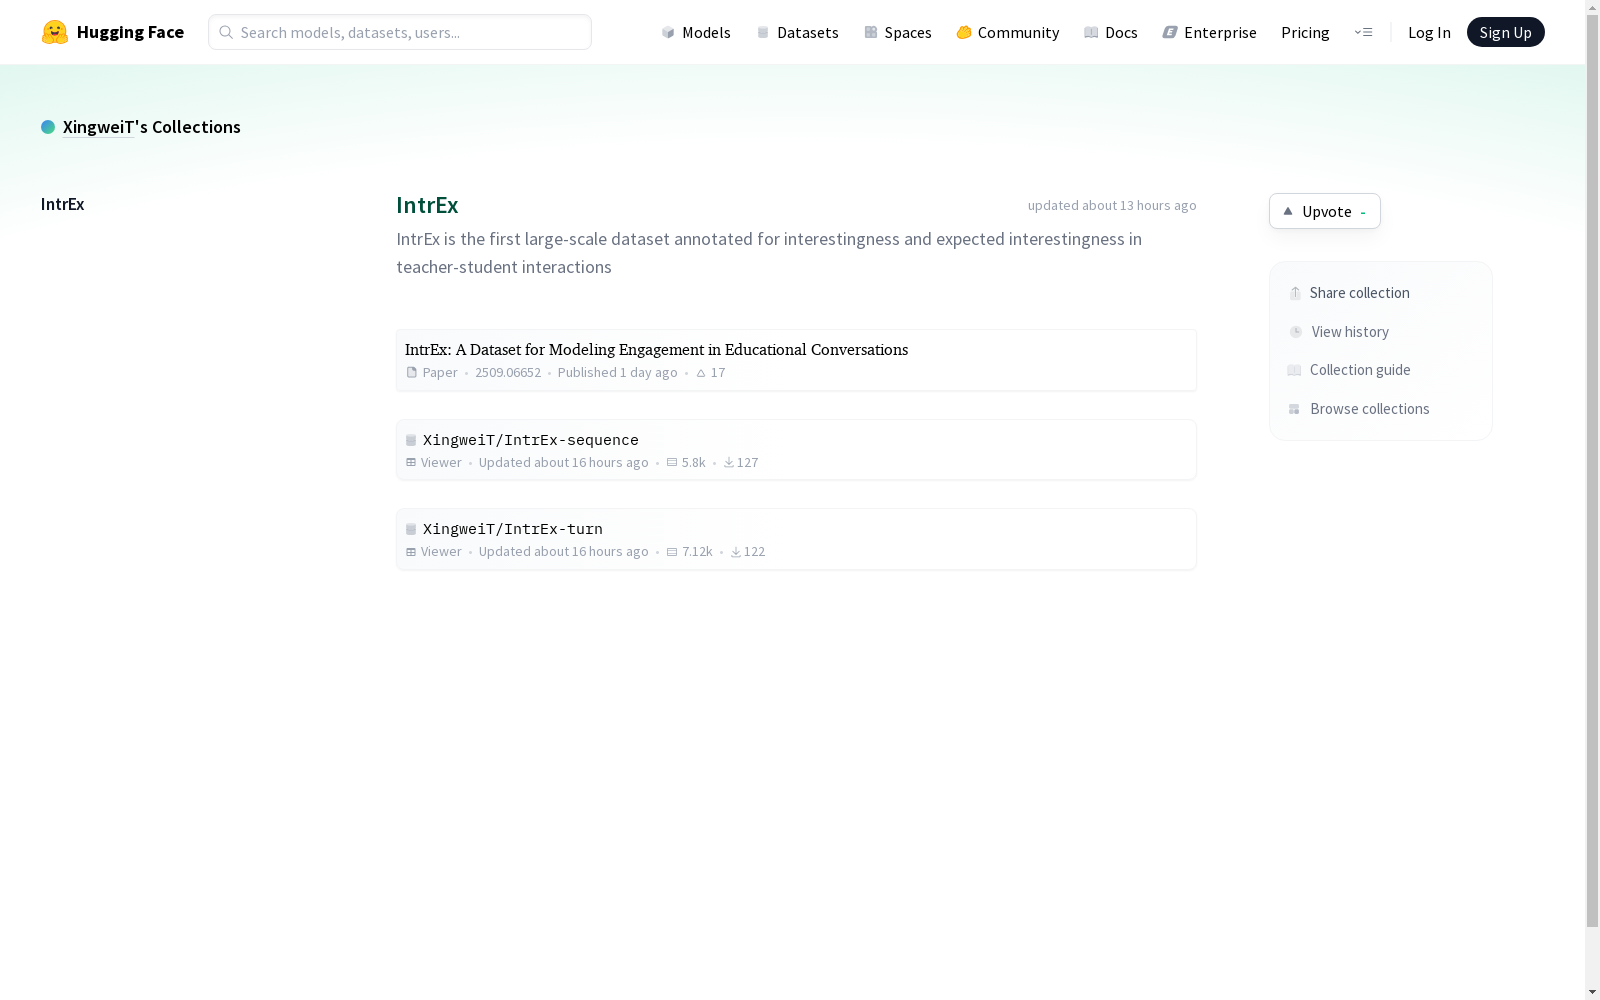Click the Collection guide book icon
This screenshot has width=1600, height=1000.
coord(1294,370)
